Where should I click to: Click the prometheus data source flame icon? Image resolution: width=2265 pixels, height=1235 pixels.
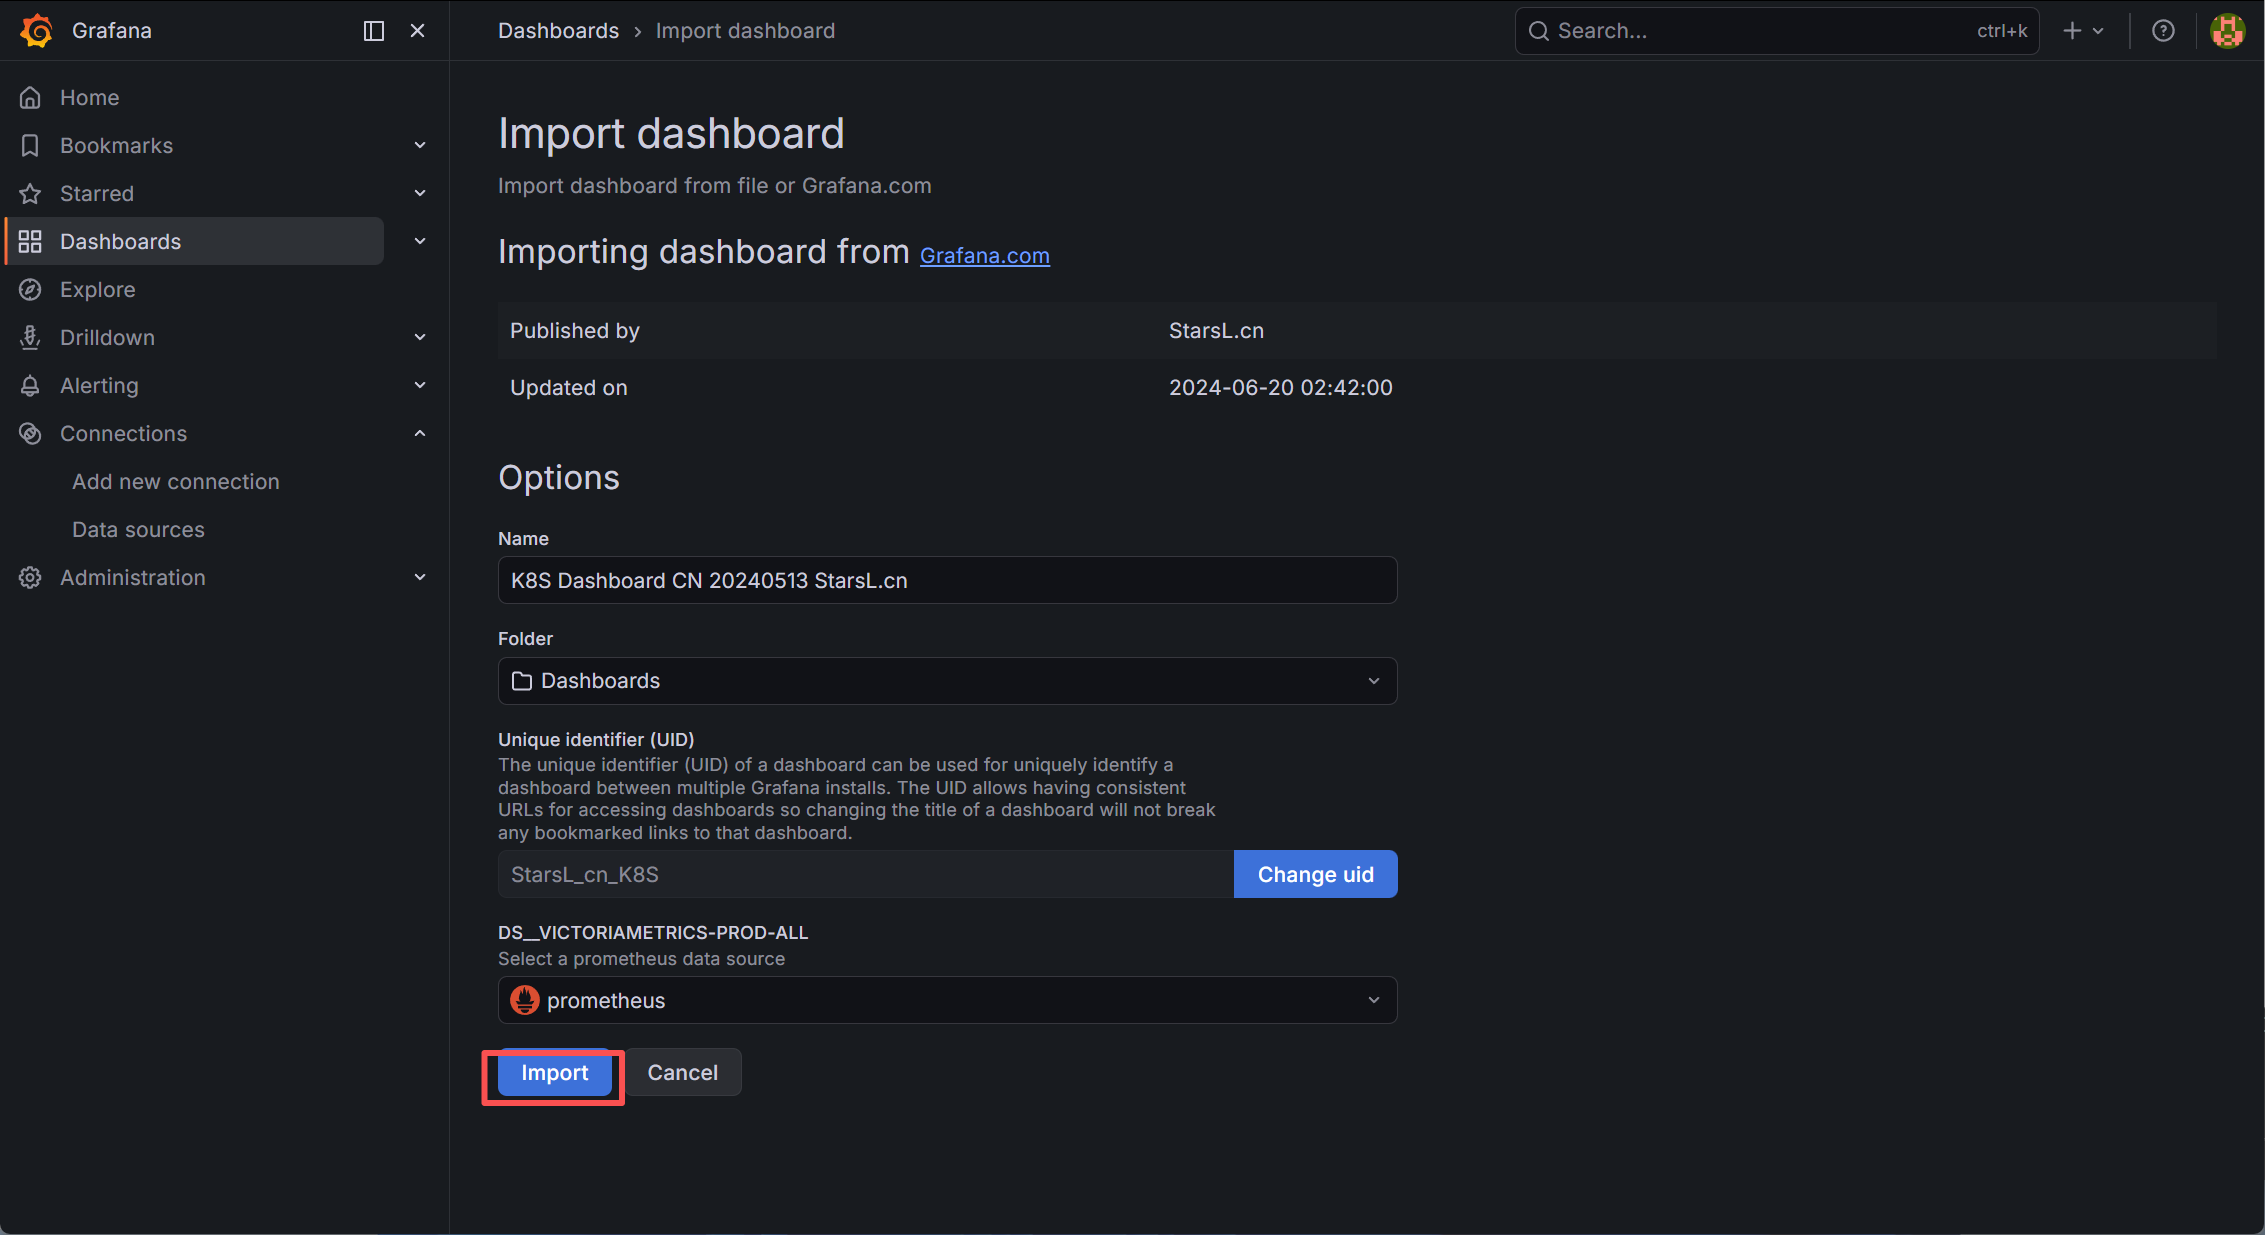[x=525, y=1000]
